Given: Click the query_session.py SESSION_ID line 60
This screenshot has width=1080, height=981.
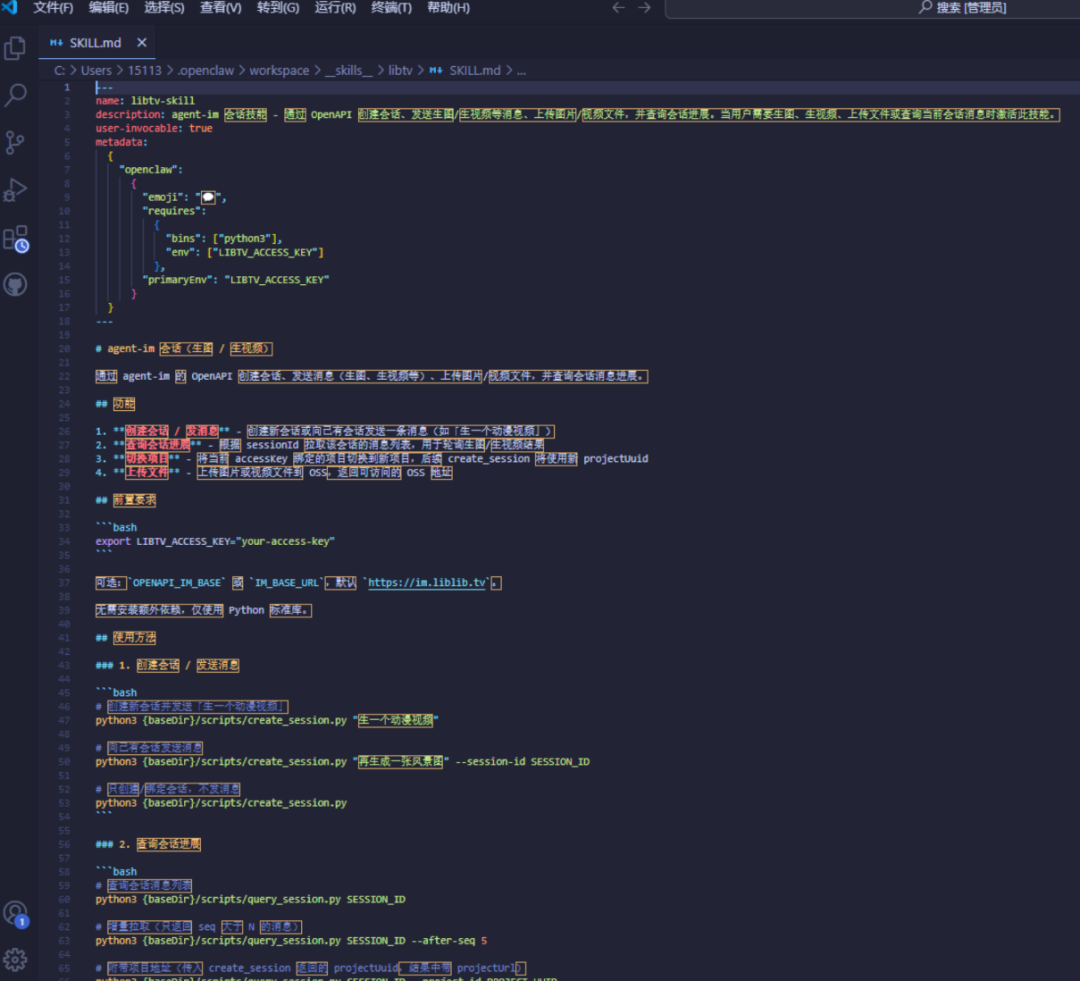Looking at the screenshot, I should click(x=250, y=900).
